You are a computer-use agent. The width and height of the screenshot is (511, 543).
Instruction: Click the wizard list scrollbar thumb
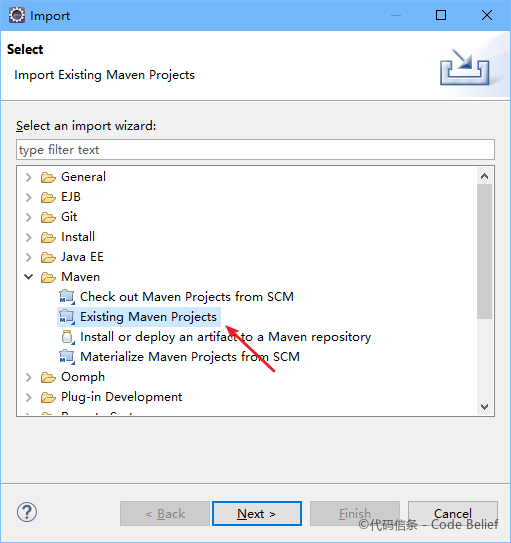pyautogui.click(x=484, y=251)
